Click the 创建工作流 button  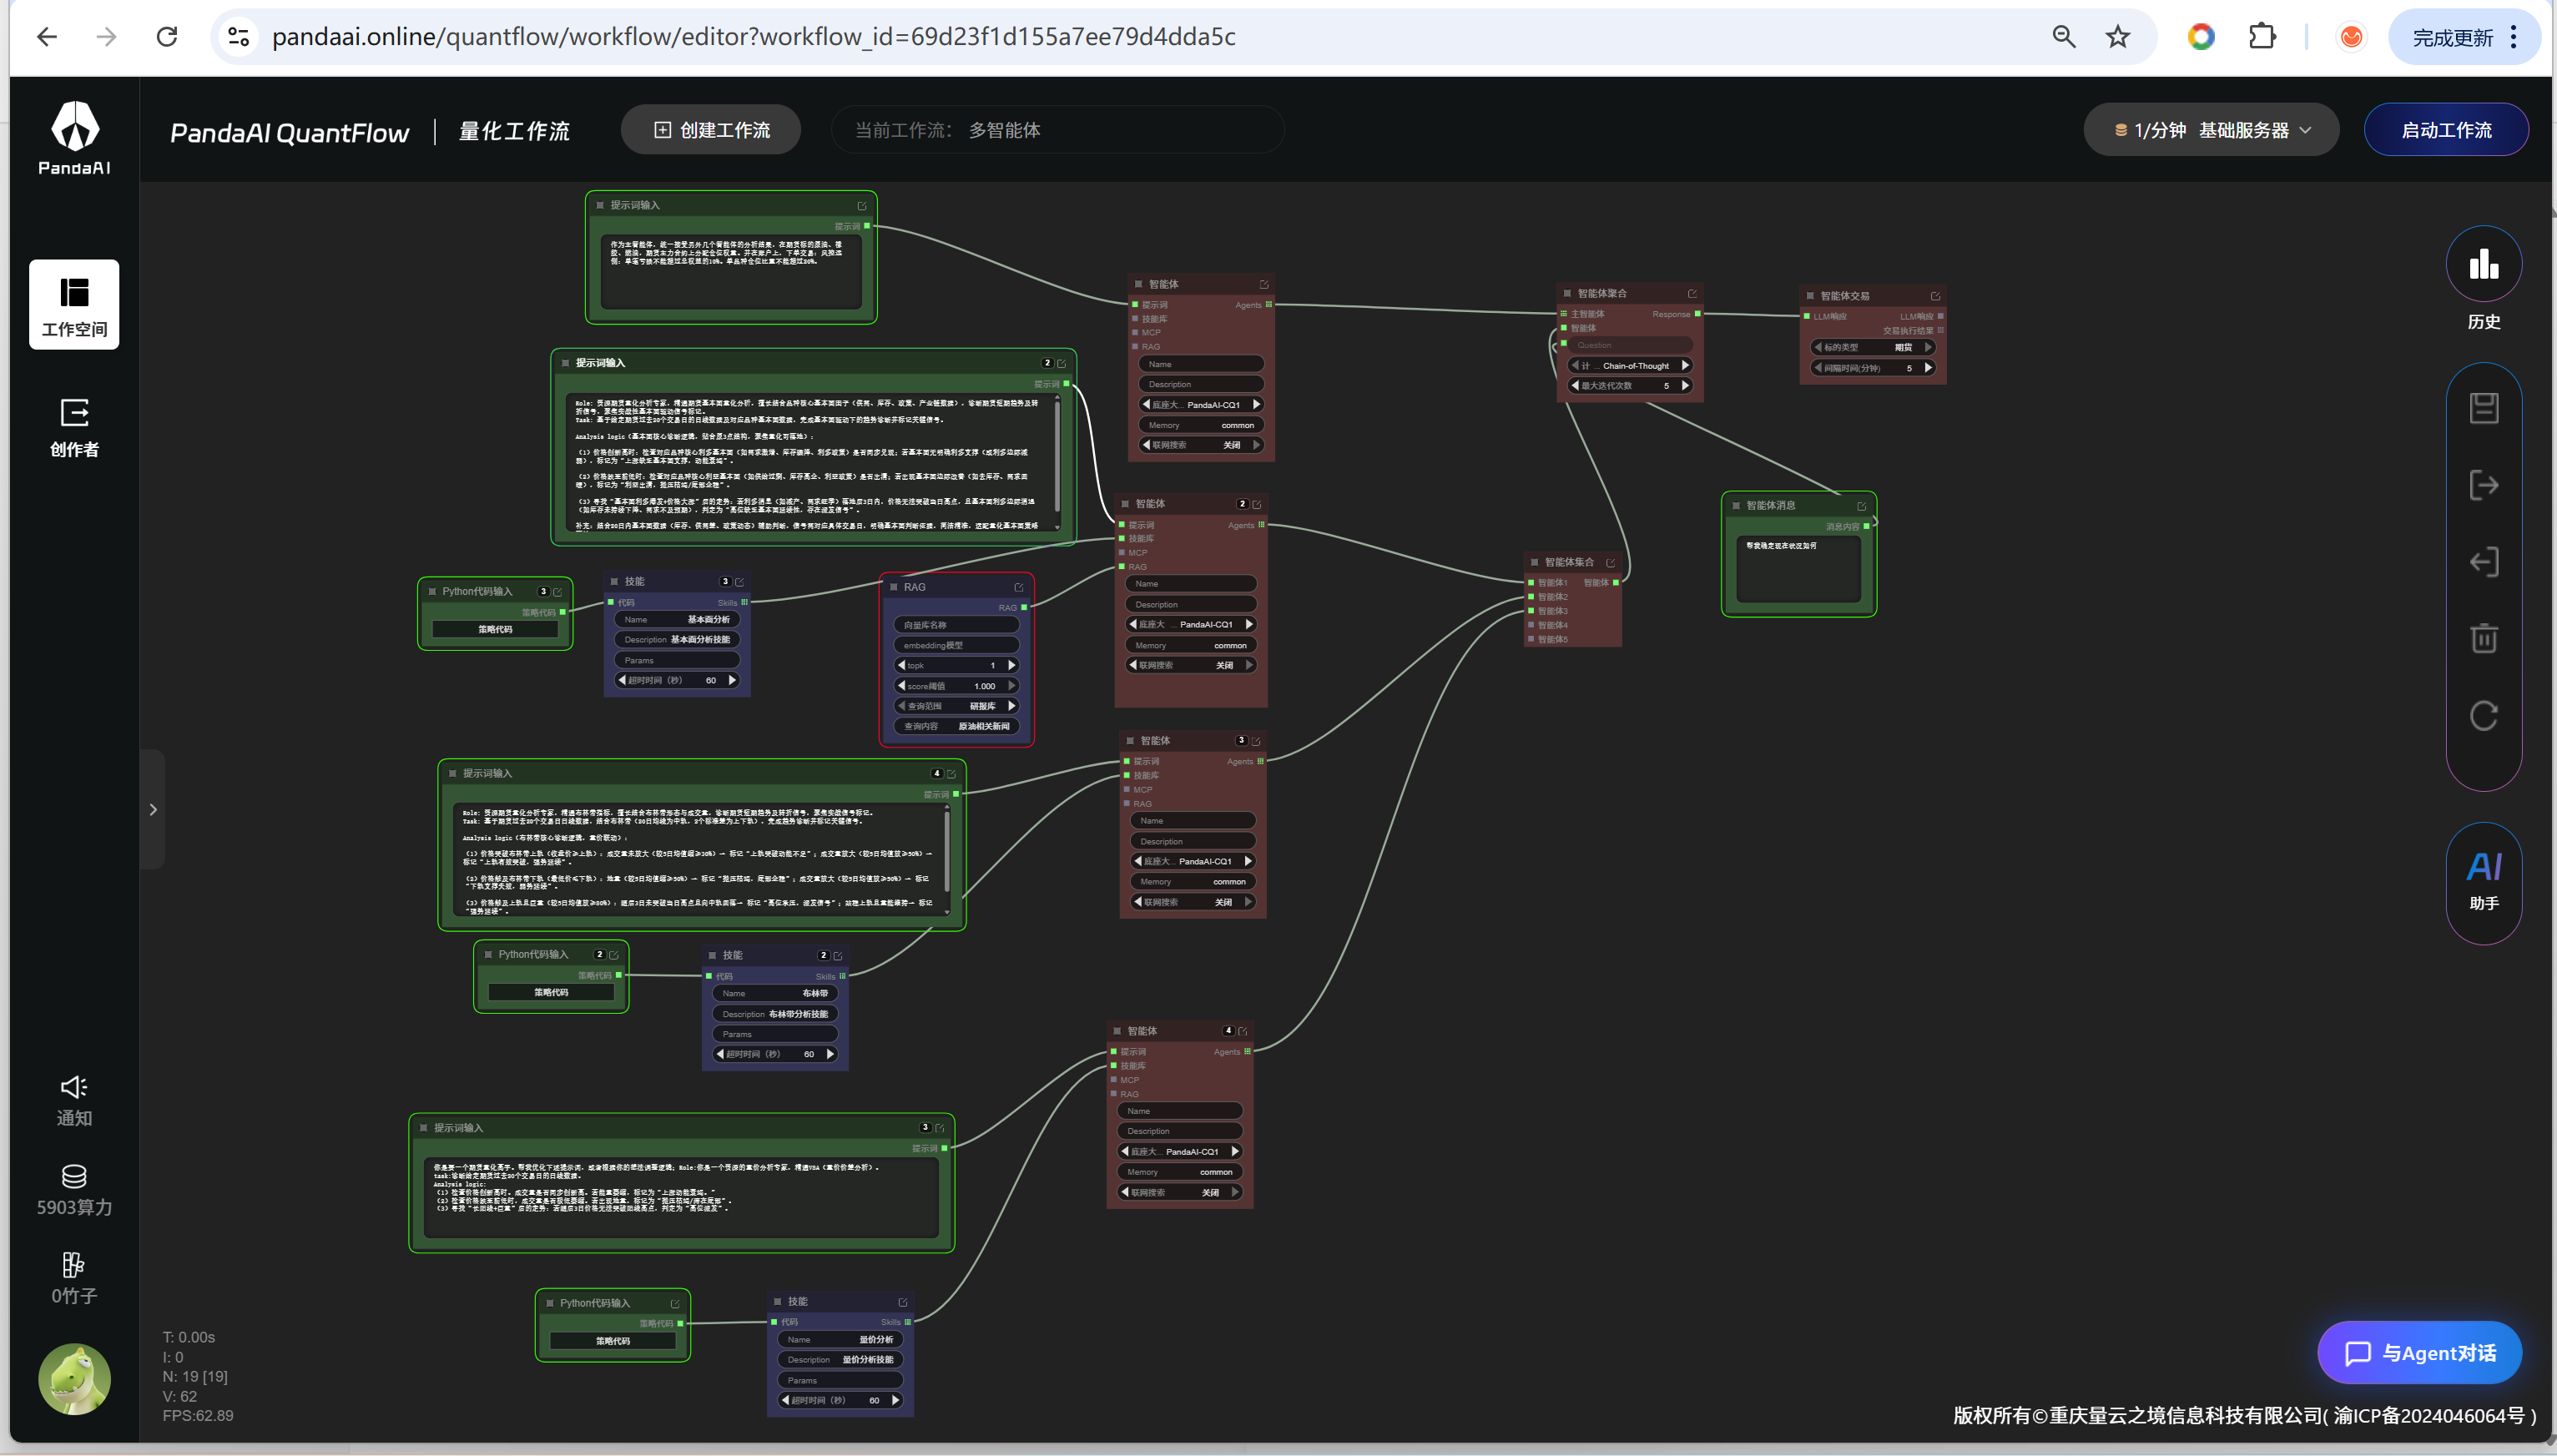[x=711, y=130]
